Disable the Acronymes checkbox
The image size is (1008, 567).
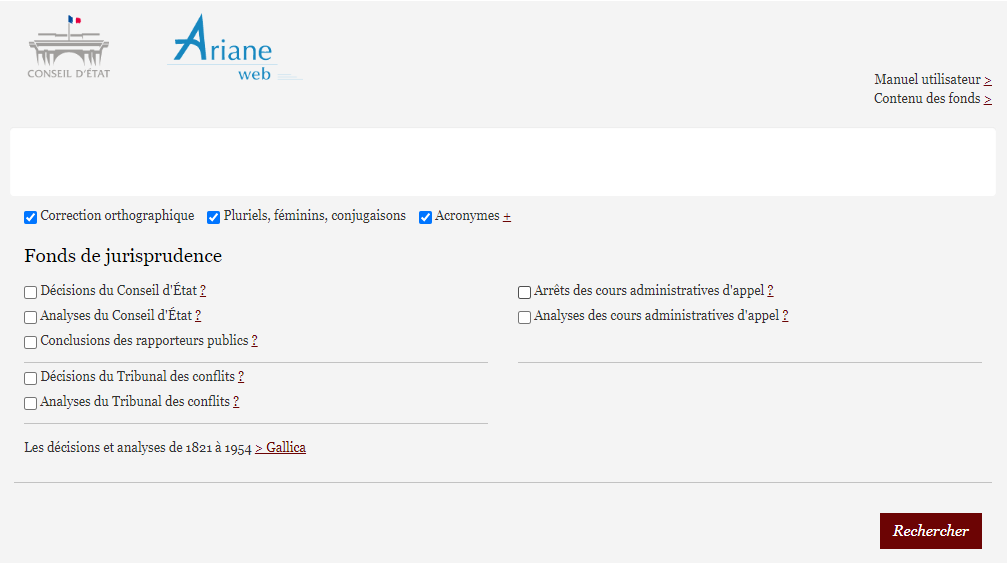(x=425, y=217)
